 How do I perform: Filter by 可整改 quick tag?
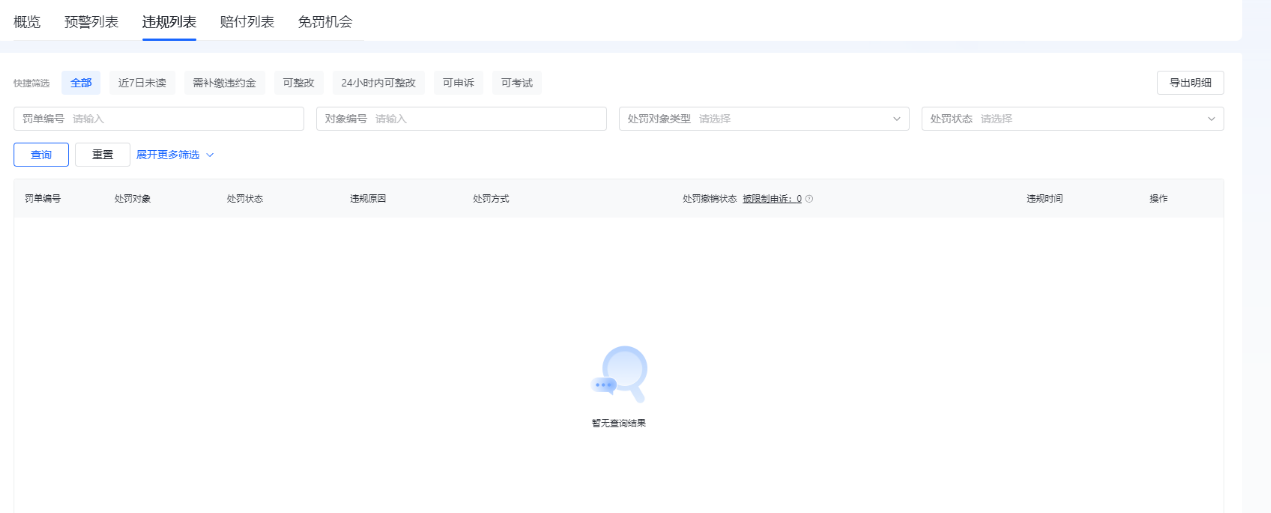point(298,83)
